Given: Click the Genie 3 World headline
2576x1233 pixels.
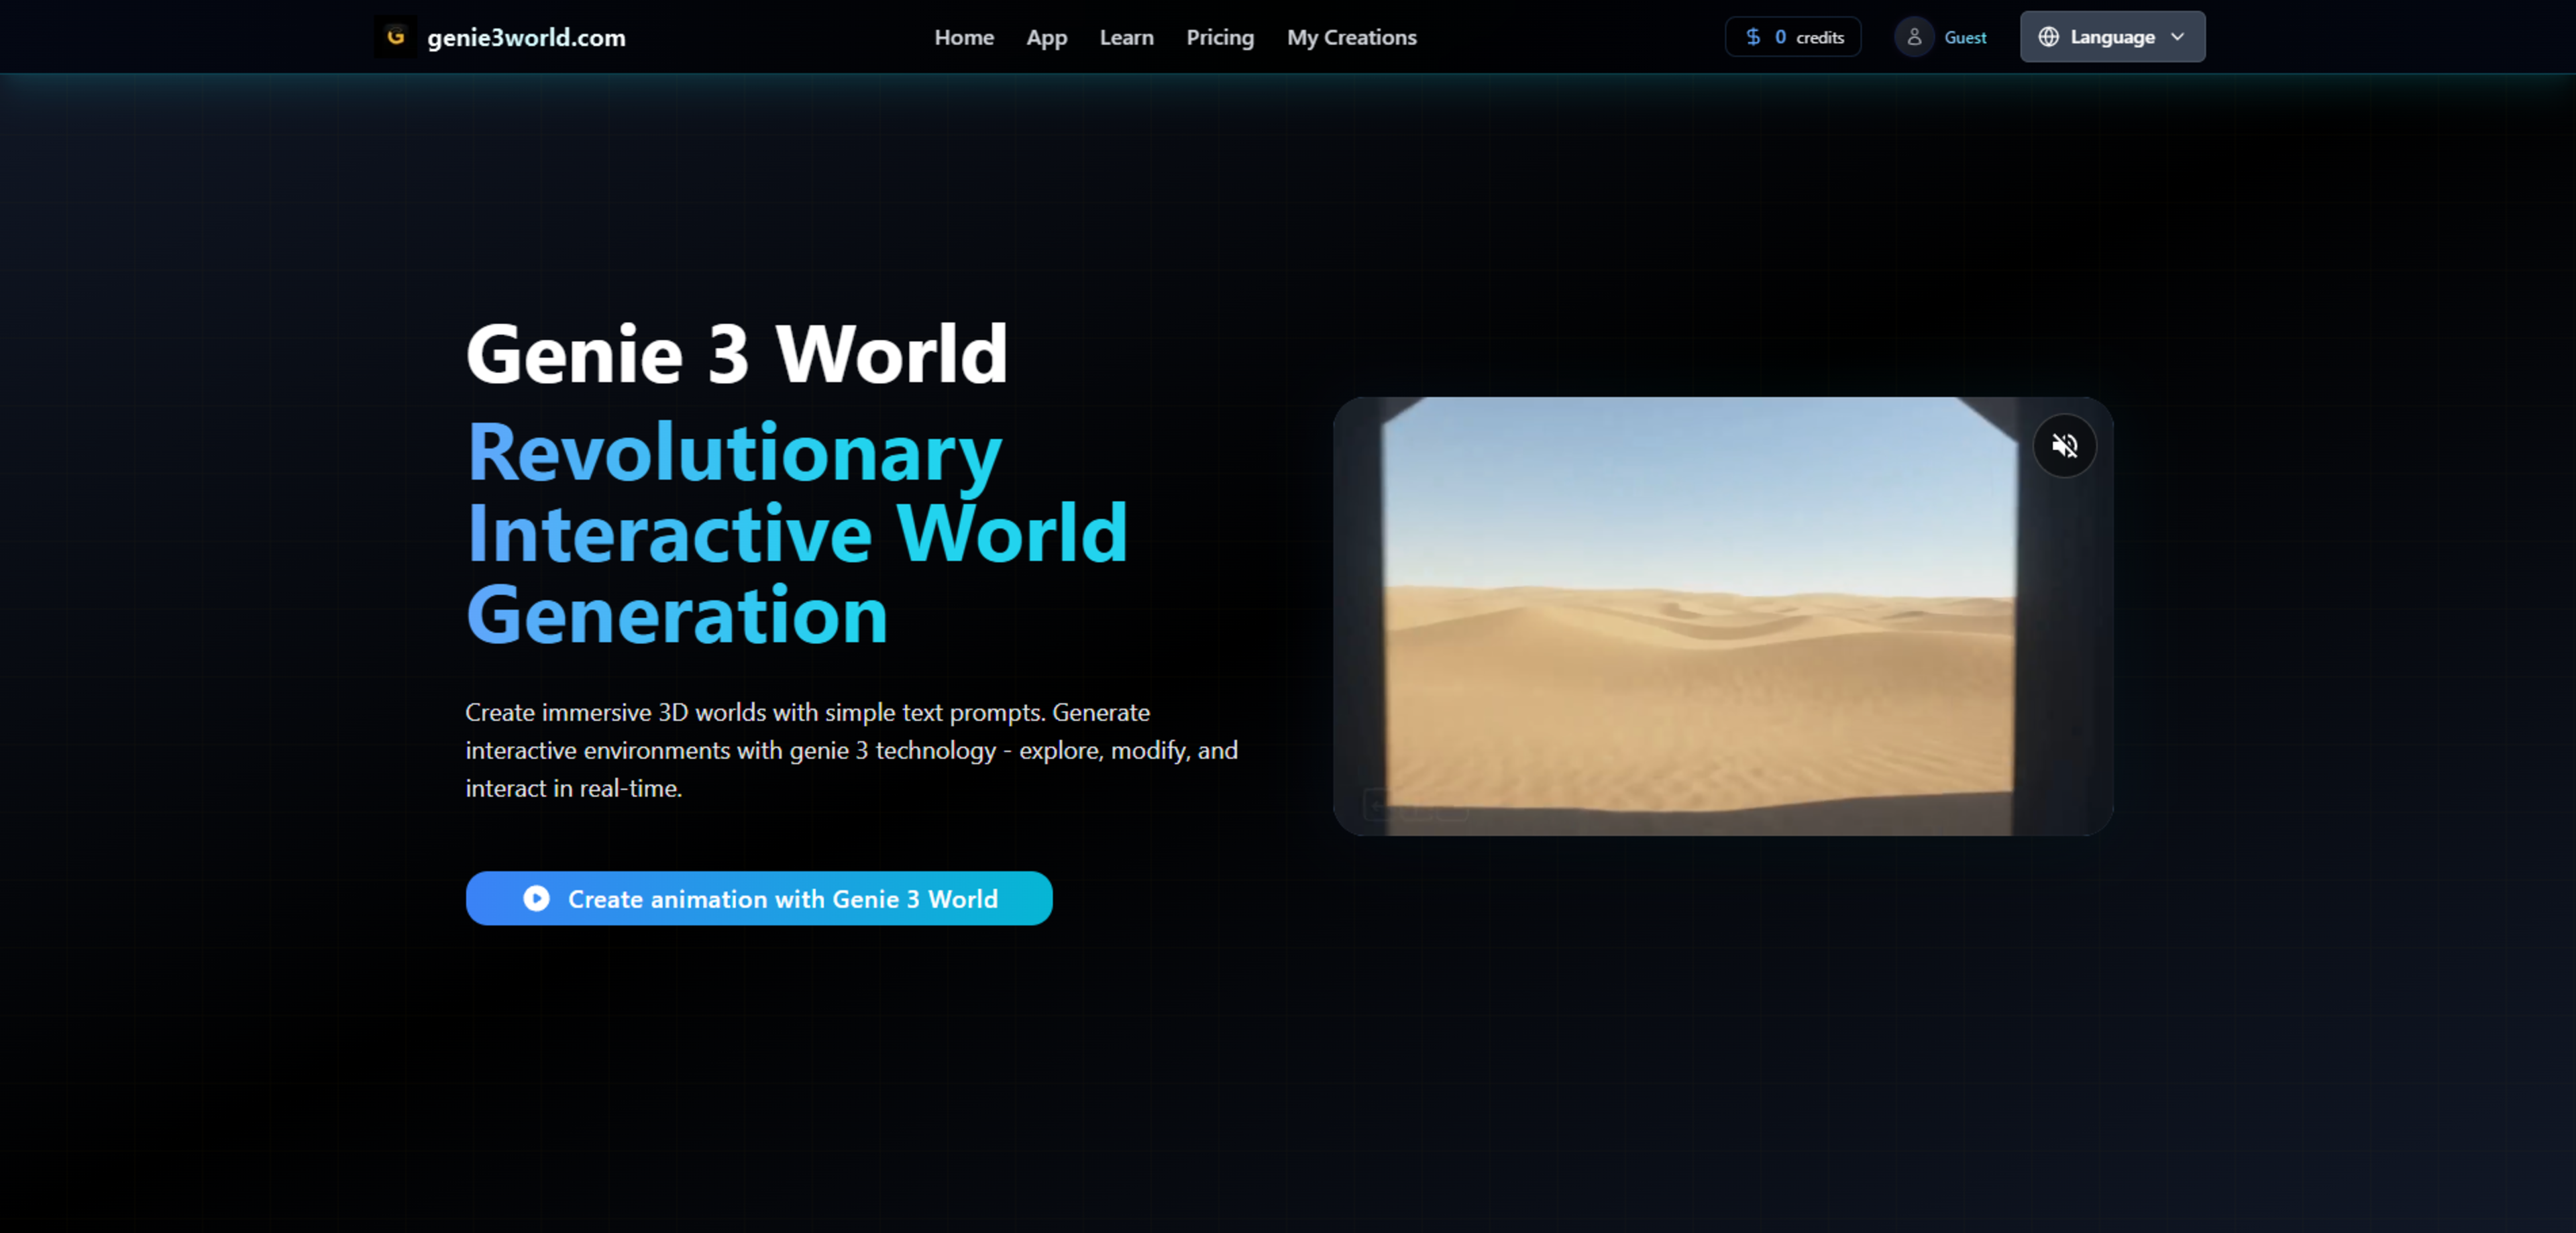Looking at the screenshot, I should (x=737, y=353).
